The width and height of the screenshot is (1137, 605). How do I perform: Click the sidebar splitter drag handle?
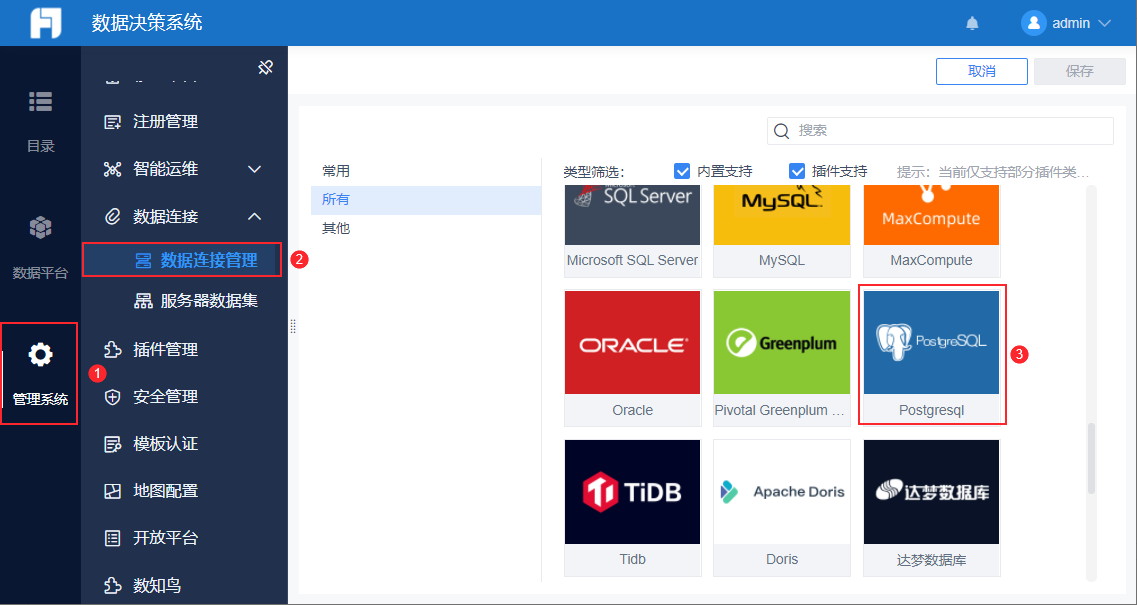[x=293, y=326]
